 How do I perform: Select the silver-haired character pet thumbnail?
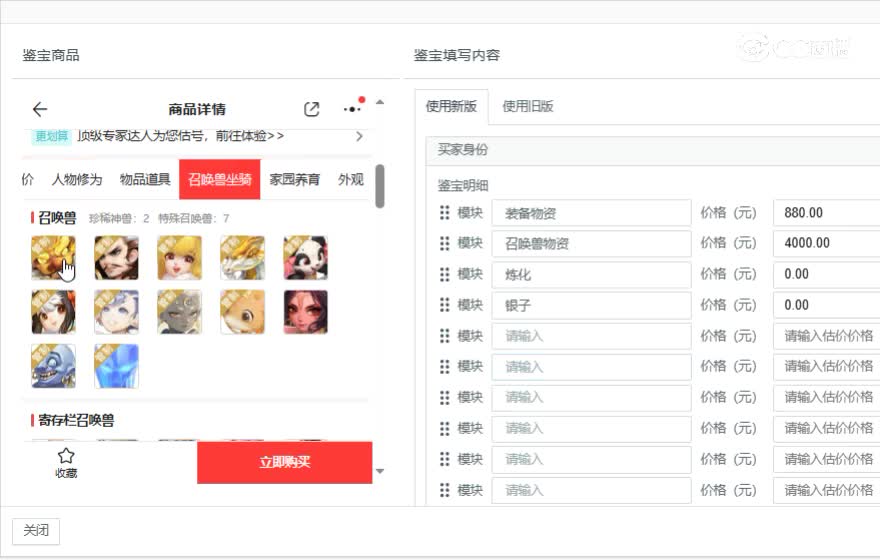pyautogui.click(x=116, y=312)
